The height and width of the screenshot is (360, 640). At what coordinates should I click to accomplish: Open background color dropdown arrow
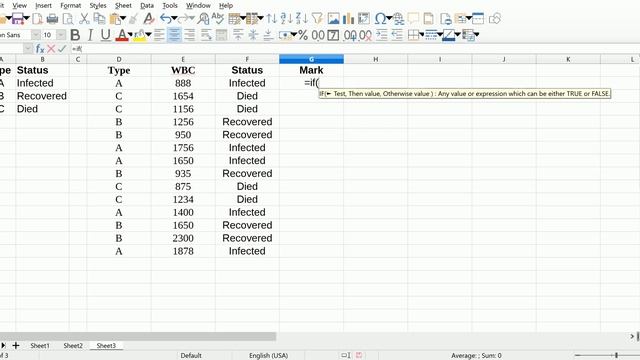[x=148, y=35]
